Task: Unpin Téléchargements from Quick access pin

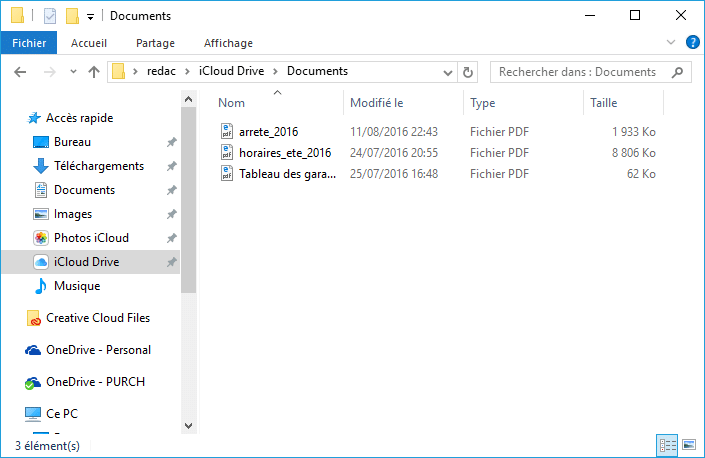Action: point(171,166)
